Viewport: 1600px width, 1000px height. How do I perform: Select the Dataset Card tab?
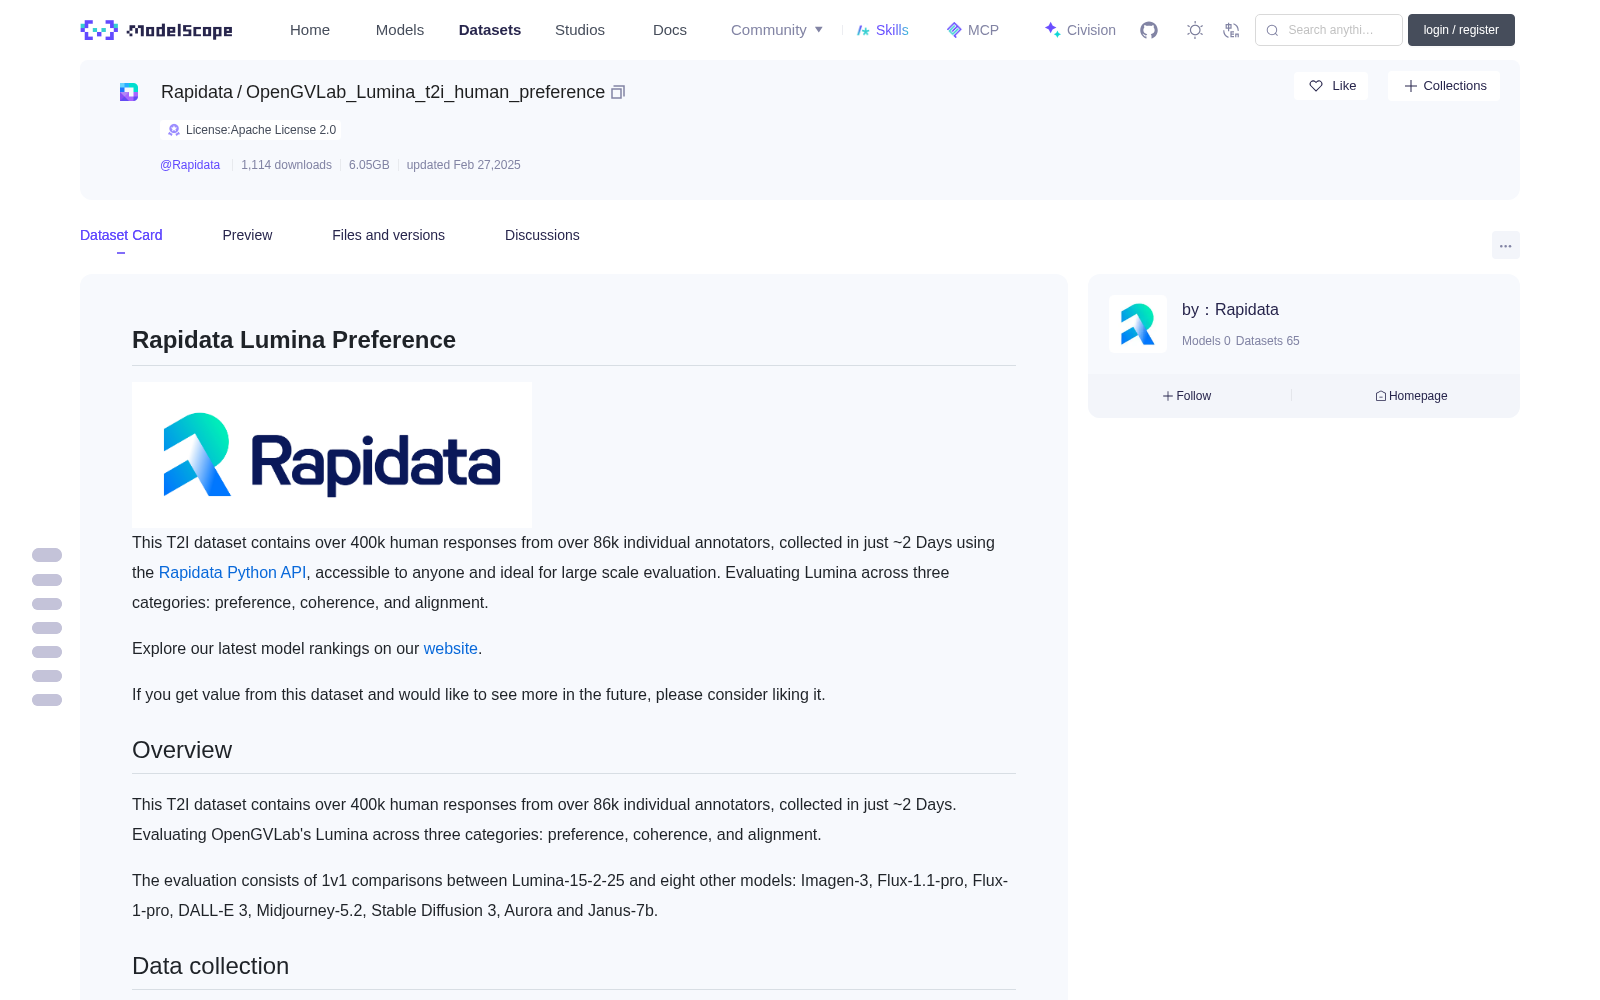click(x=121, y=235)
